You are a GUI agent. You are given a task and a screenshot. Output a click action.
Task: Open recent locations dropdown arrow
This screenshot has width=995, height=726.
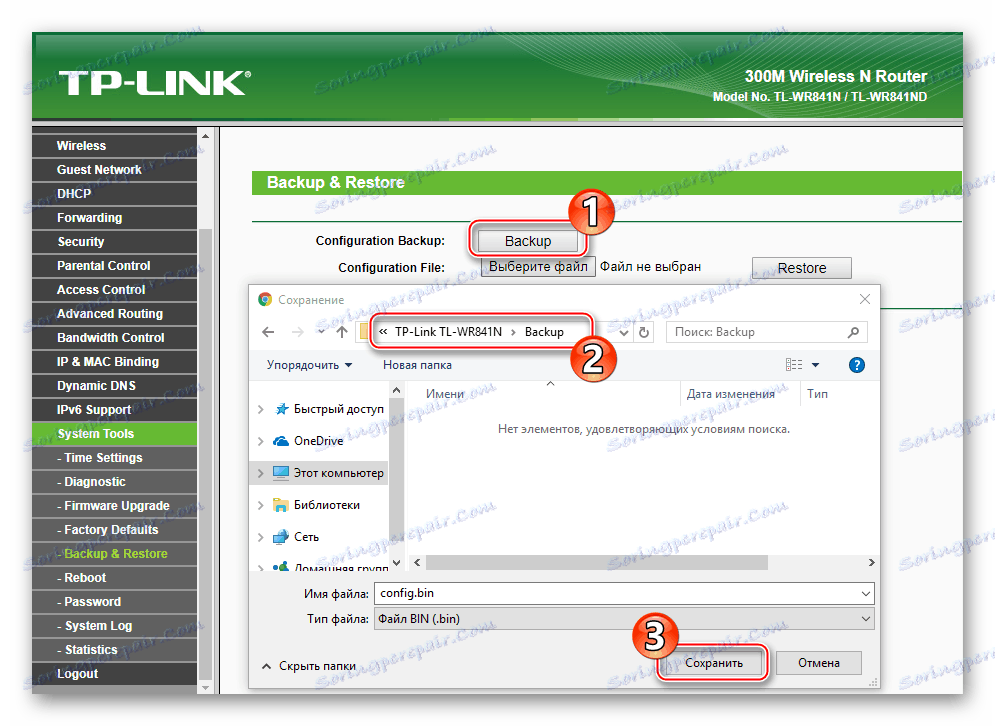click(x=322, y=332)
